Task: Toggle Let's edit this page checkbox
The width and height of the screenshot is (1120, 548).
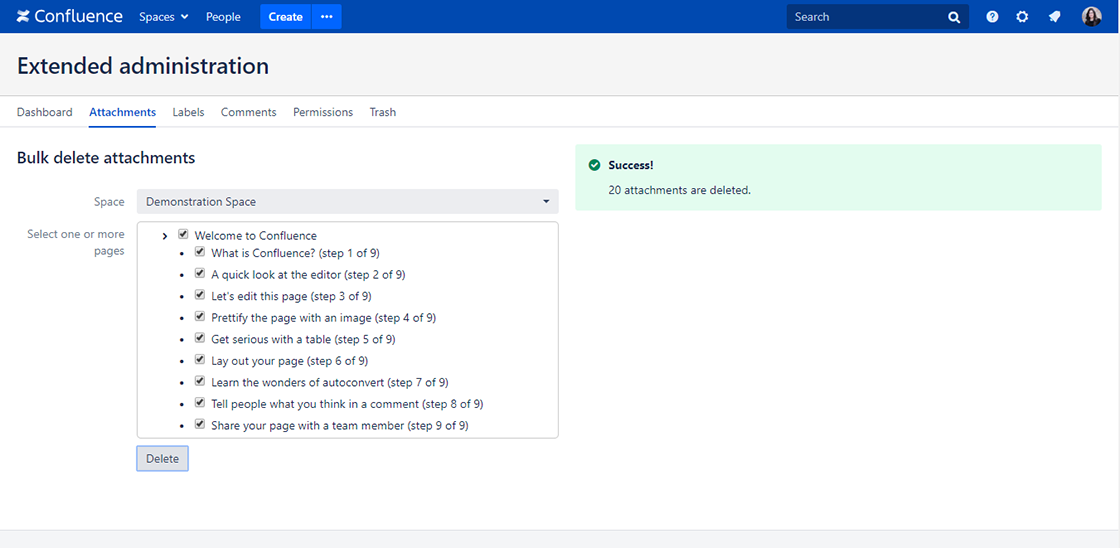Action: coord(200,294)
